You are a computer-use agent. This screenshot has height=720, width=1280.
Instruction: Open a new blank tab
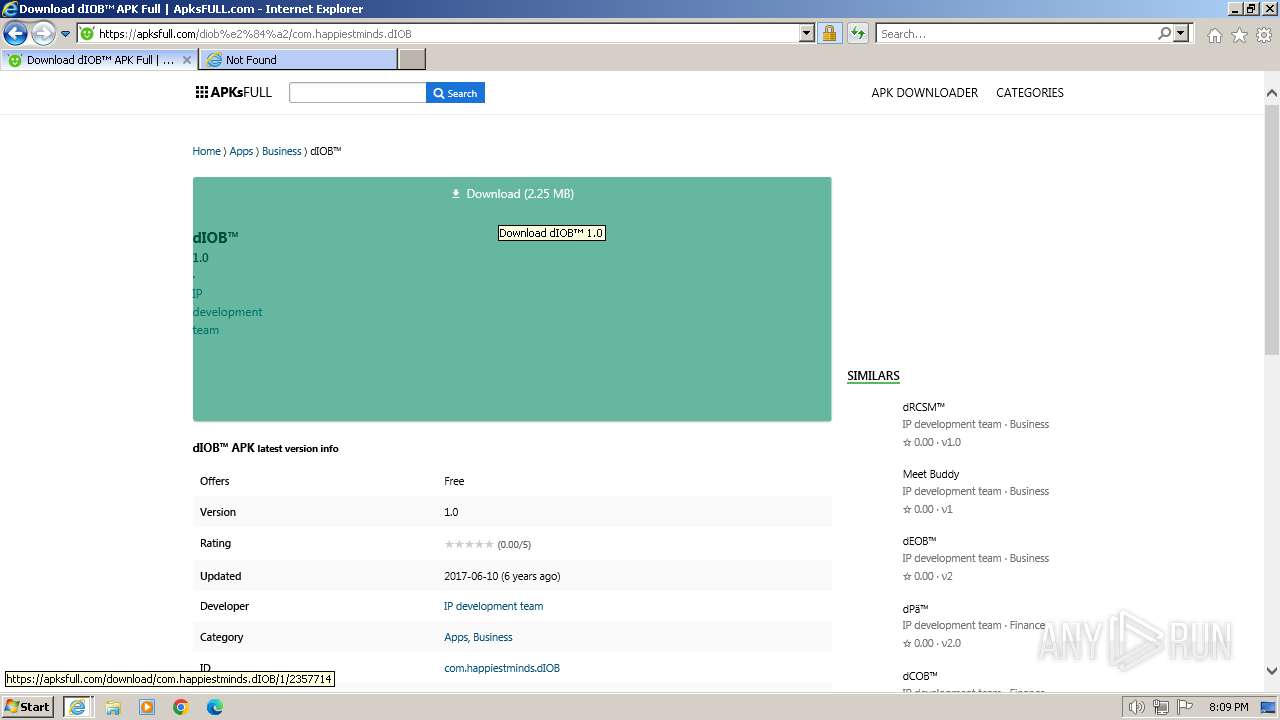point(412,60)
